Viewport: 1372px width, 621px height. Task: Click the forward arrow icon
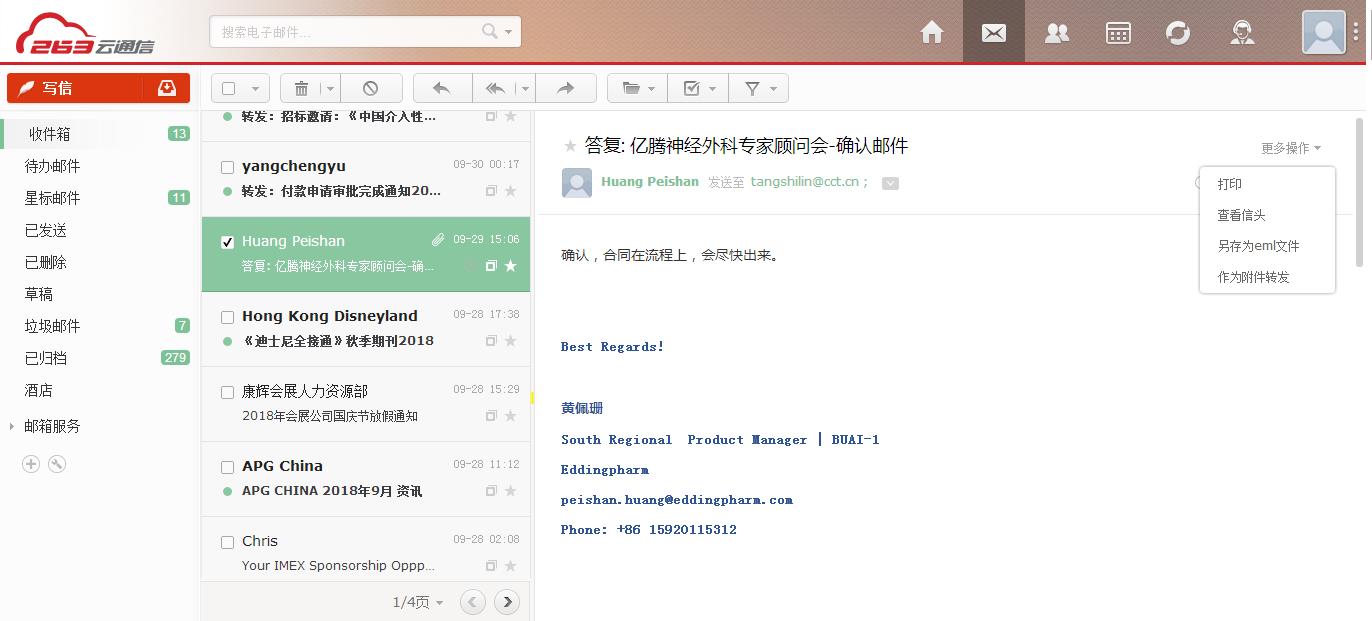coord(565,88)
